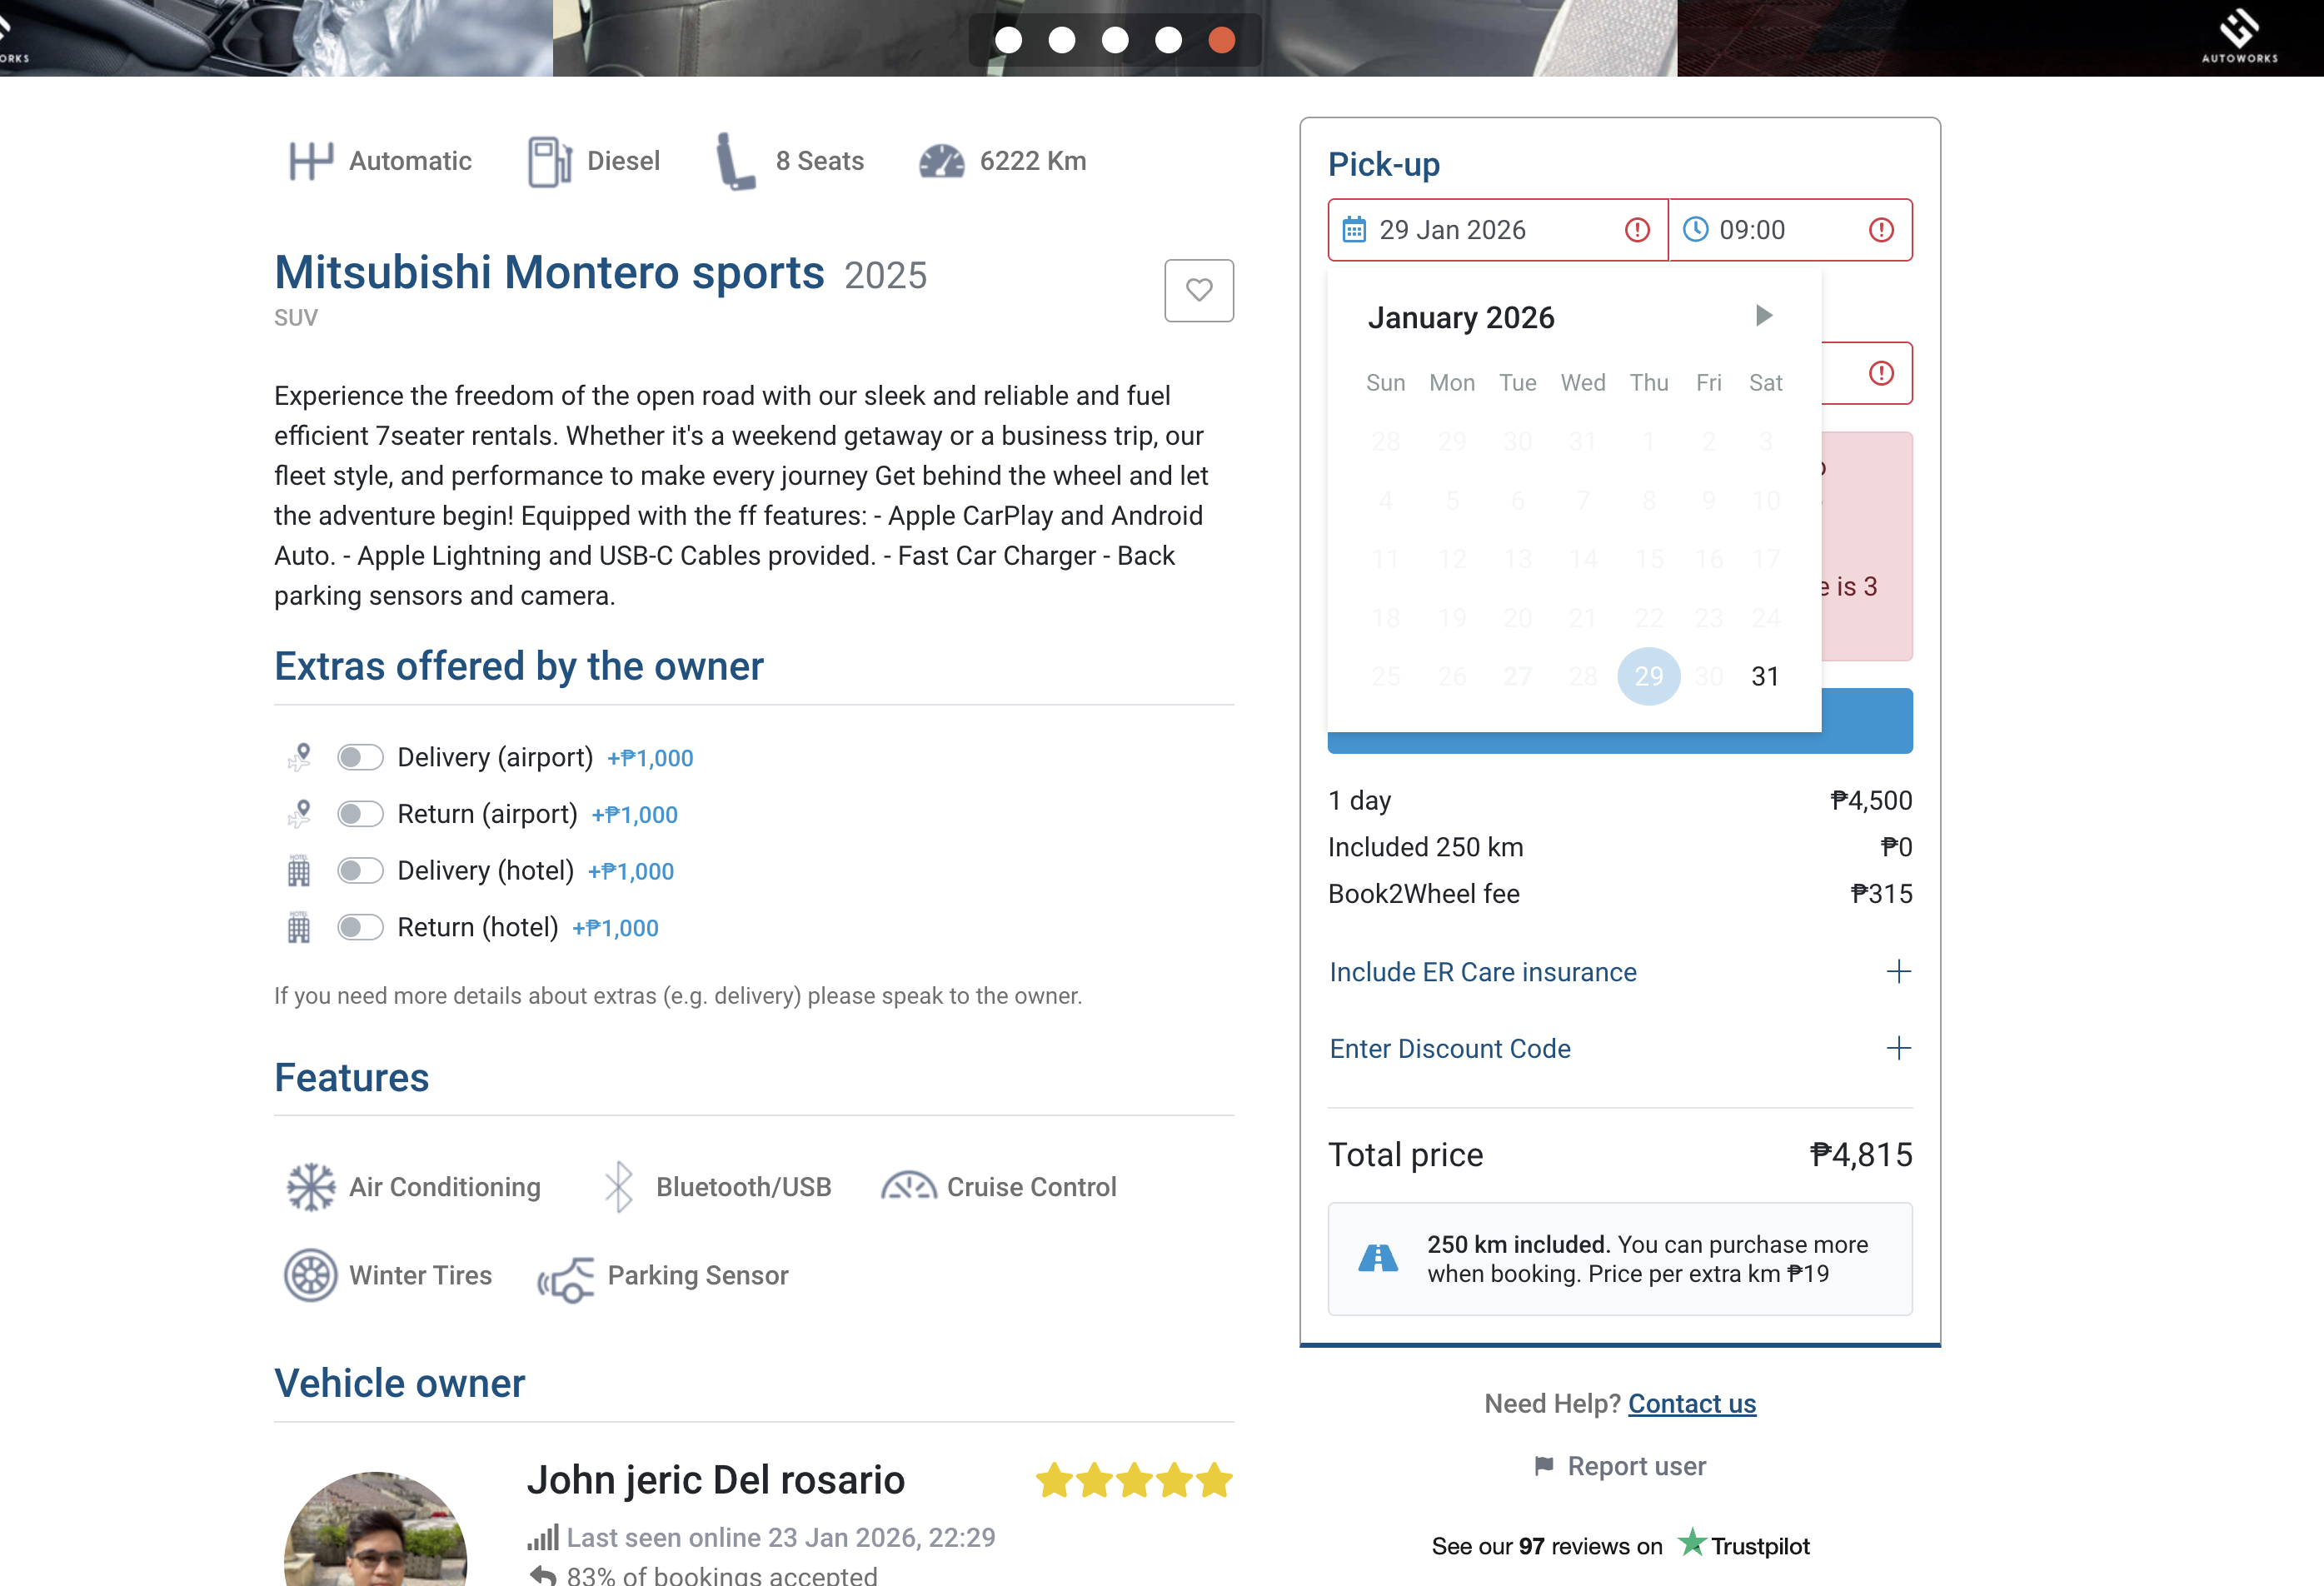Click the Include ER Care insurance link
Image resolution: width=2324 pixels, height=1586 pixels.
click(x=1483, y=972)
